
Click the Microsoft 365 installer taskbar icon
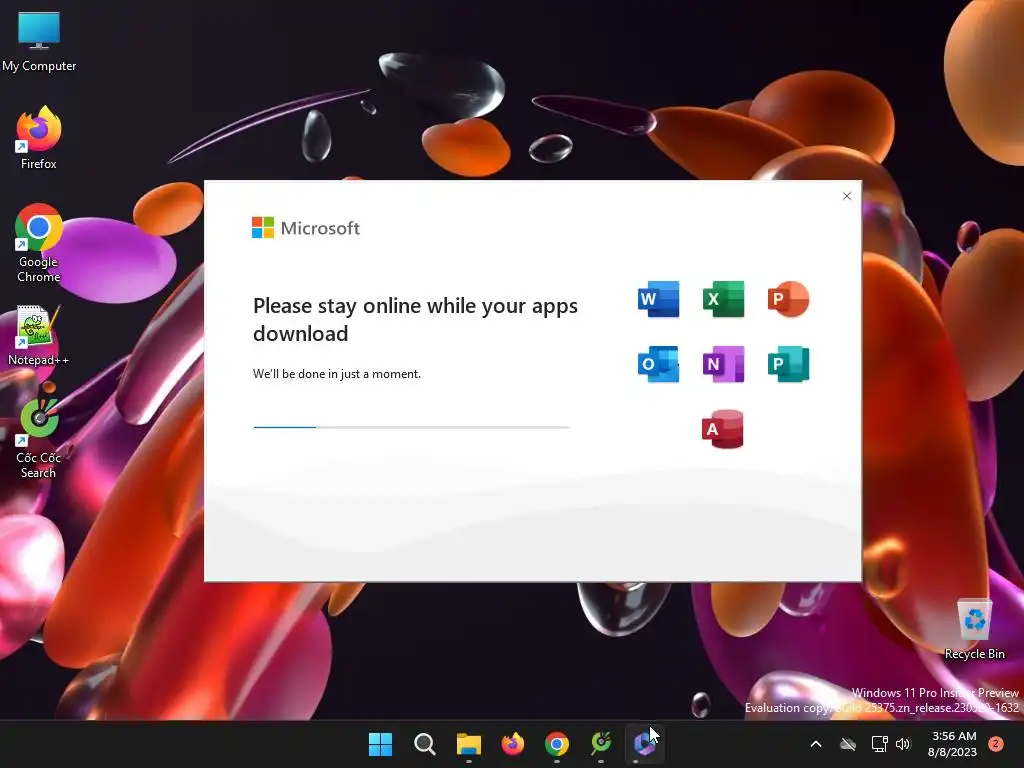(x=645, y=744)
